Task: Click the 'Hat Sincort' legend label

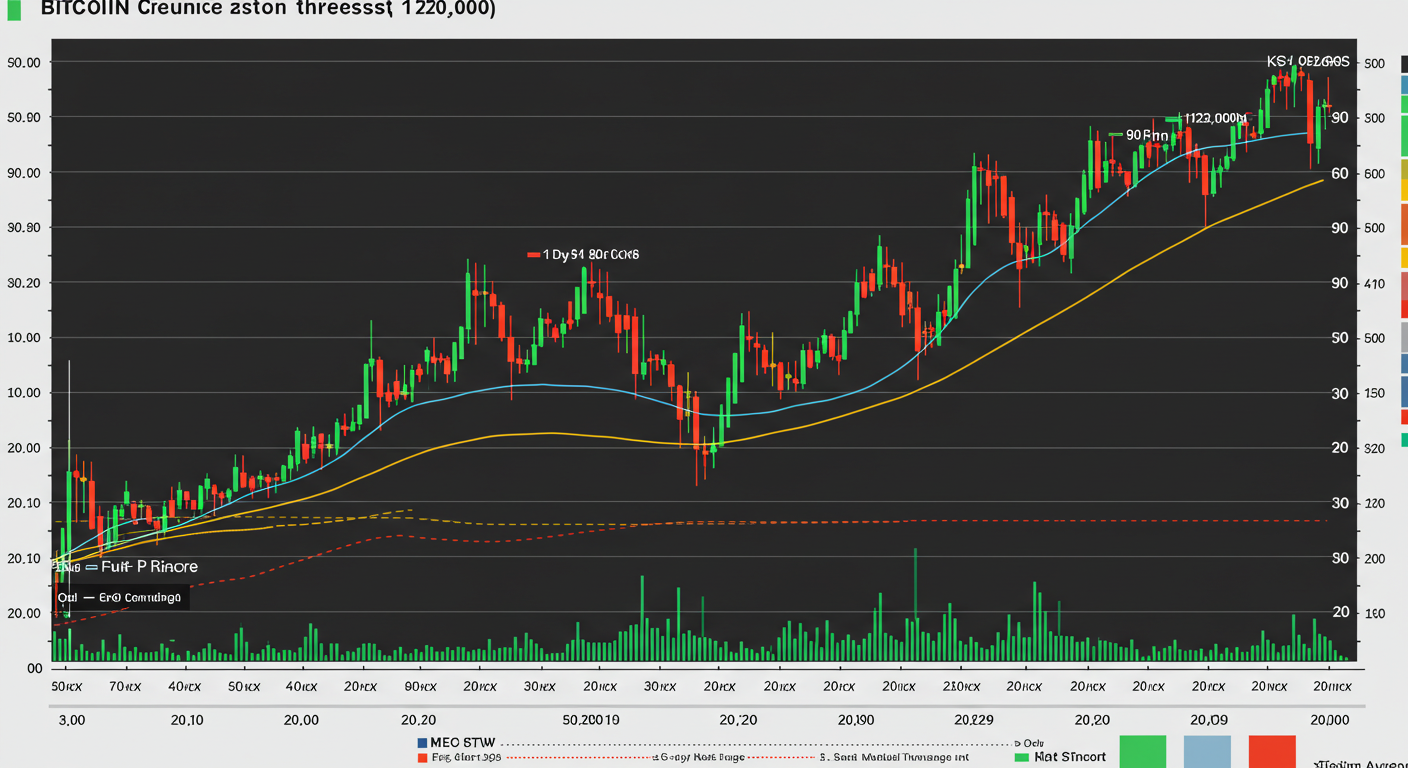Action: click(1070, 758)
